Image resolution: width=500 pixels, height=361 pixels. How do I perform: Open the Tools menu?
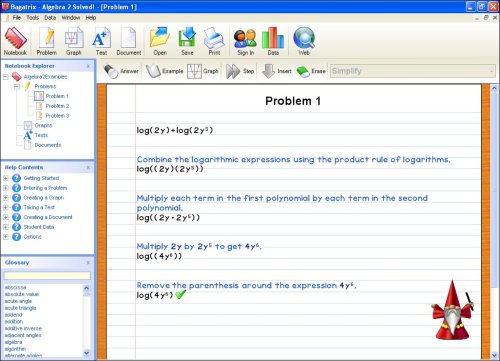33,18
